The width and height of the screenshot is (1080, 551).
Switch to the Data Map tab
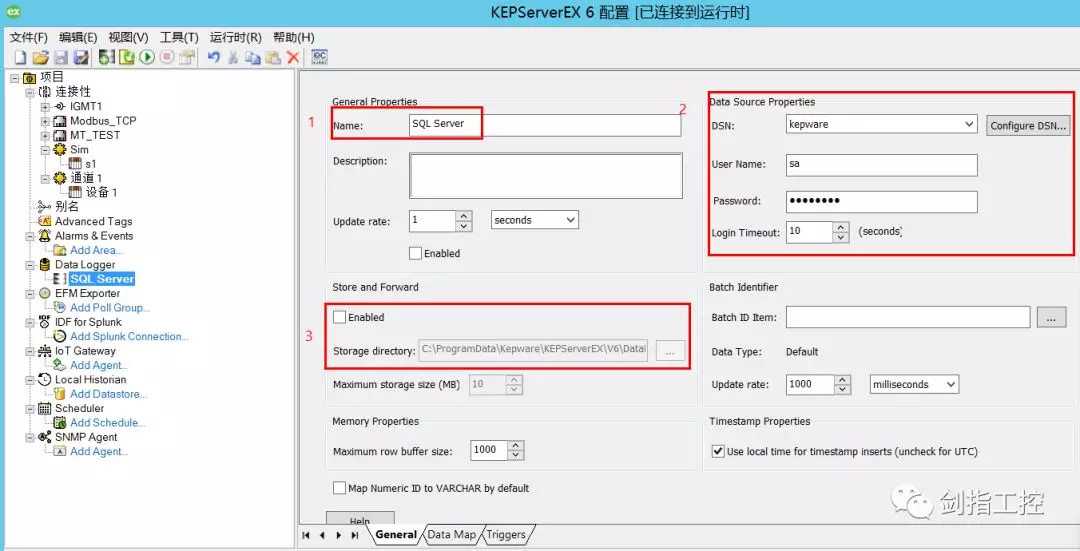point(451,535)
